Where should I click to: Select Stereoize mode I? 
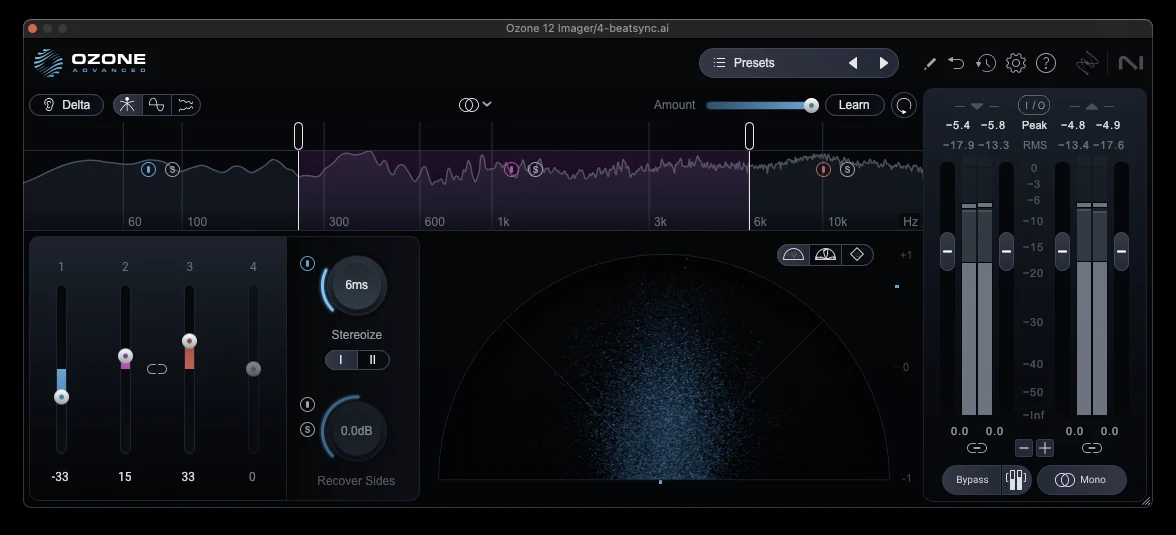pyautogui.click(x=341, y=360)
